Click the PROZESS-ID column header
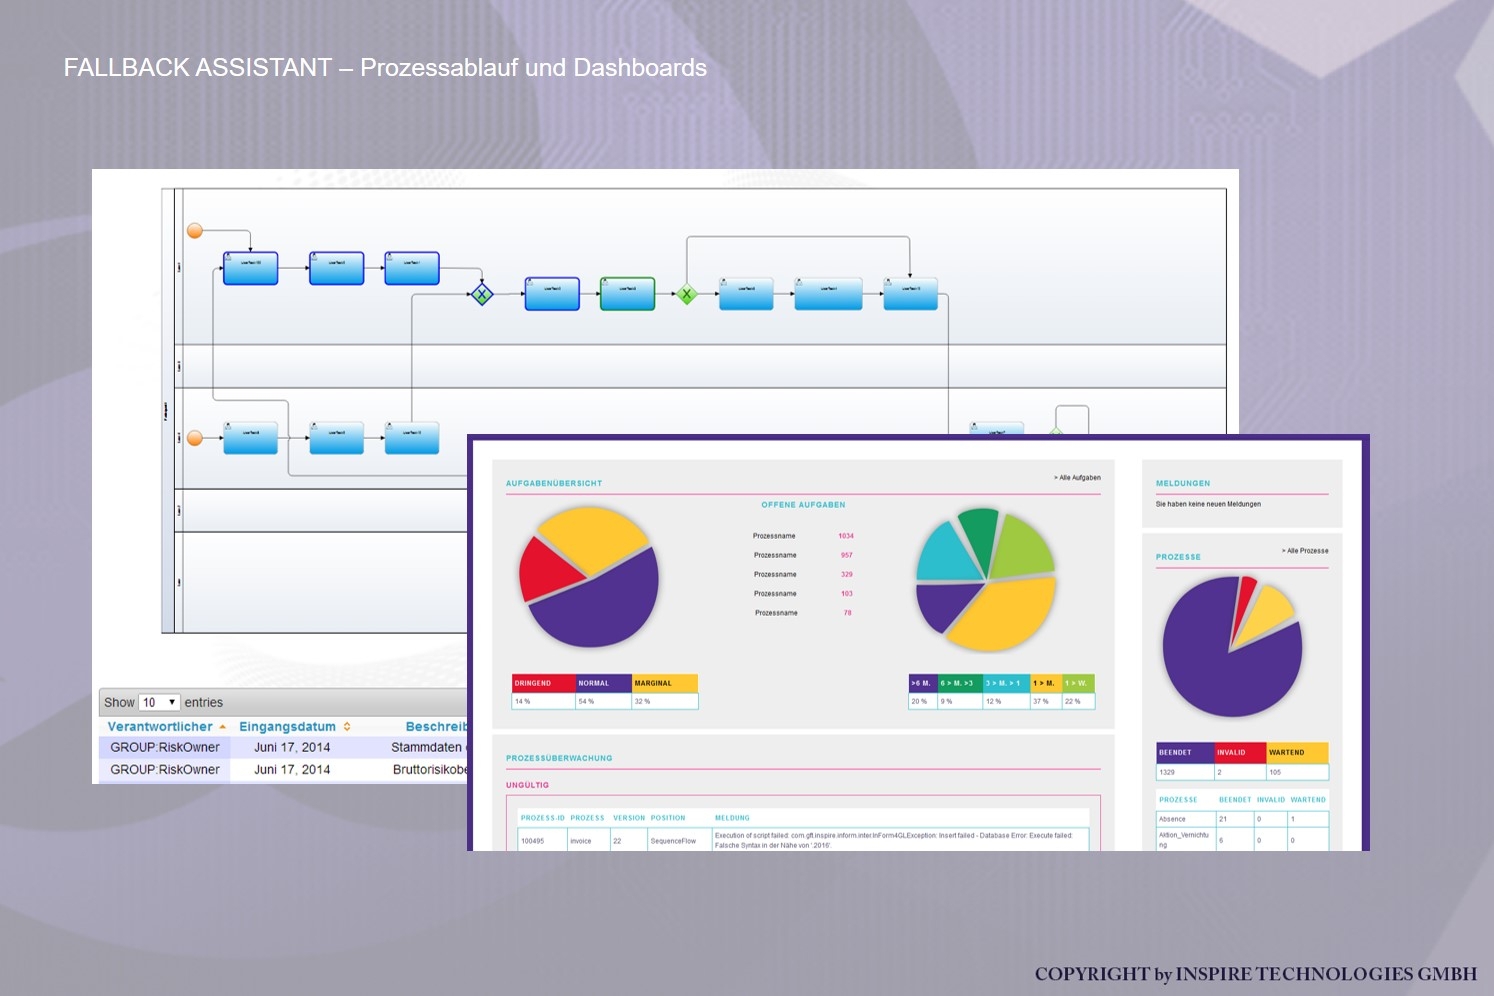The height and width of the screenshot is (996, 1494). [x=543, y=818]
